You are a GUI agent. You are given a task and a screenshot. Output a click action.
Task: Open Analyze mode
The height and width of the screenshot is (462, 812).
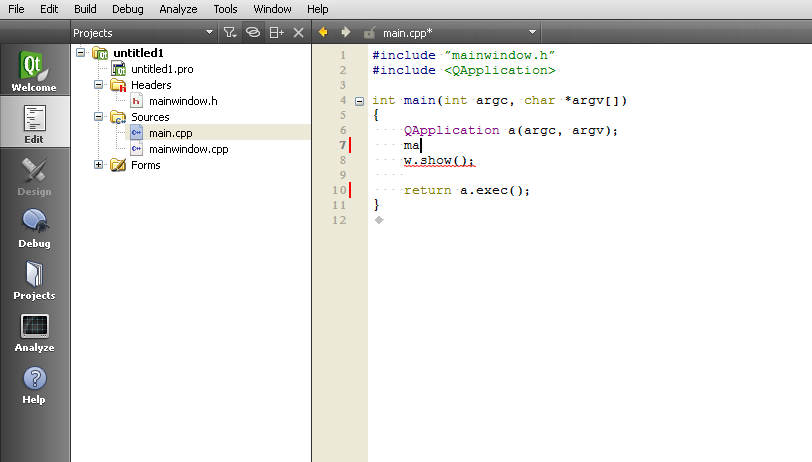(x=34, y=333)
